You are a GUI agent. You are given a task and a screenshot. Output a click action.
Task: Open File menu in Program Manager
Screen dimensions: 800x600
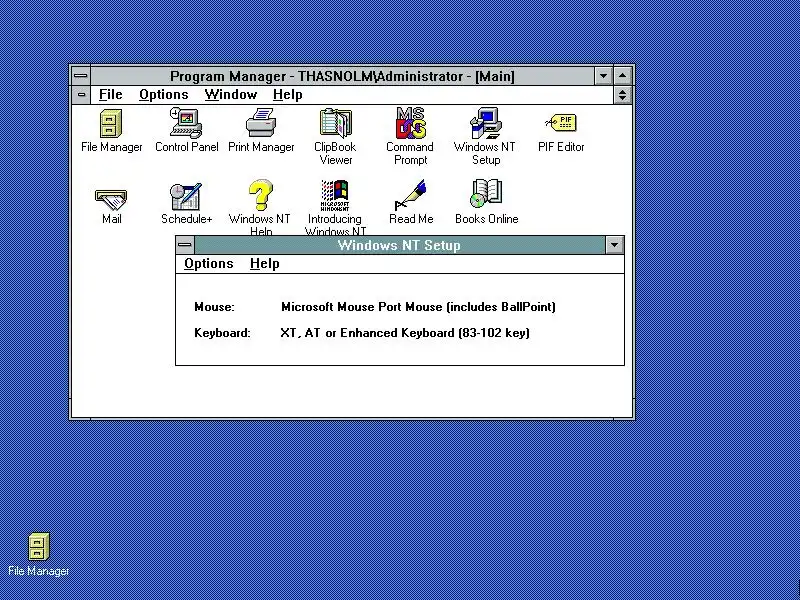click(111, 94)
